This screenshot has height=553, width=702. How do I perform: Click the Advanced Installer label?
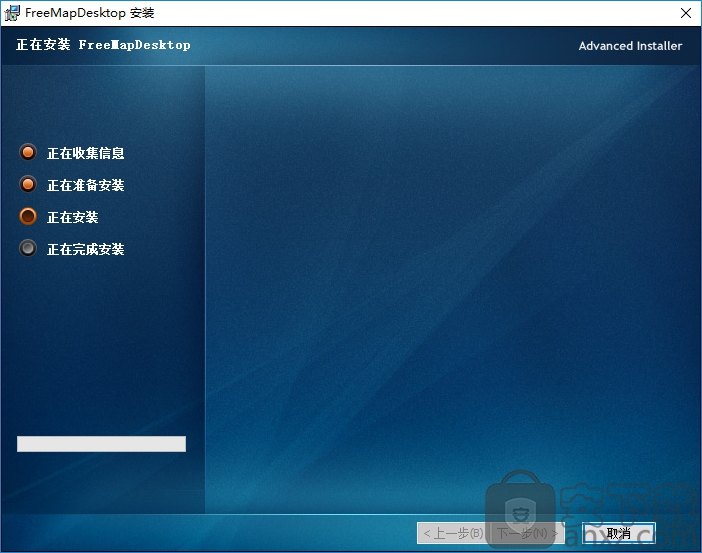[x=630, y=46]
